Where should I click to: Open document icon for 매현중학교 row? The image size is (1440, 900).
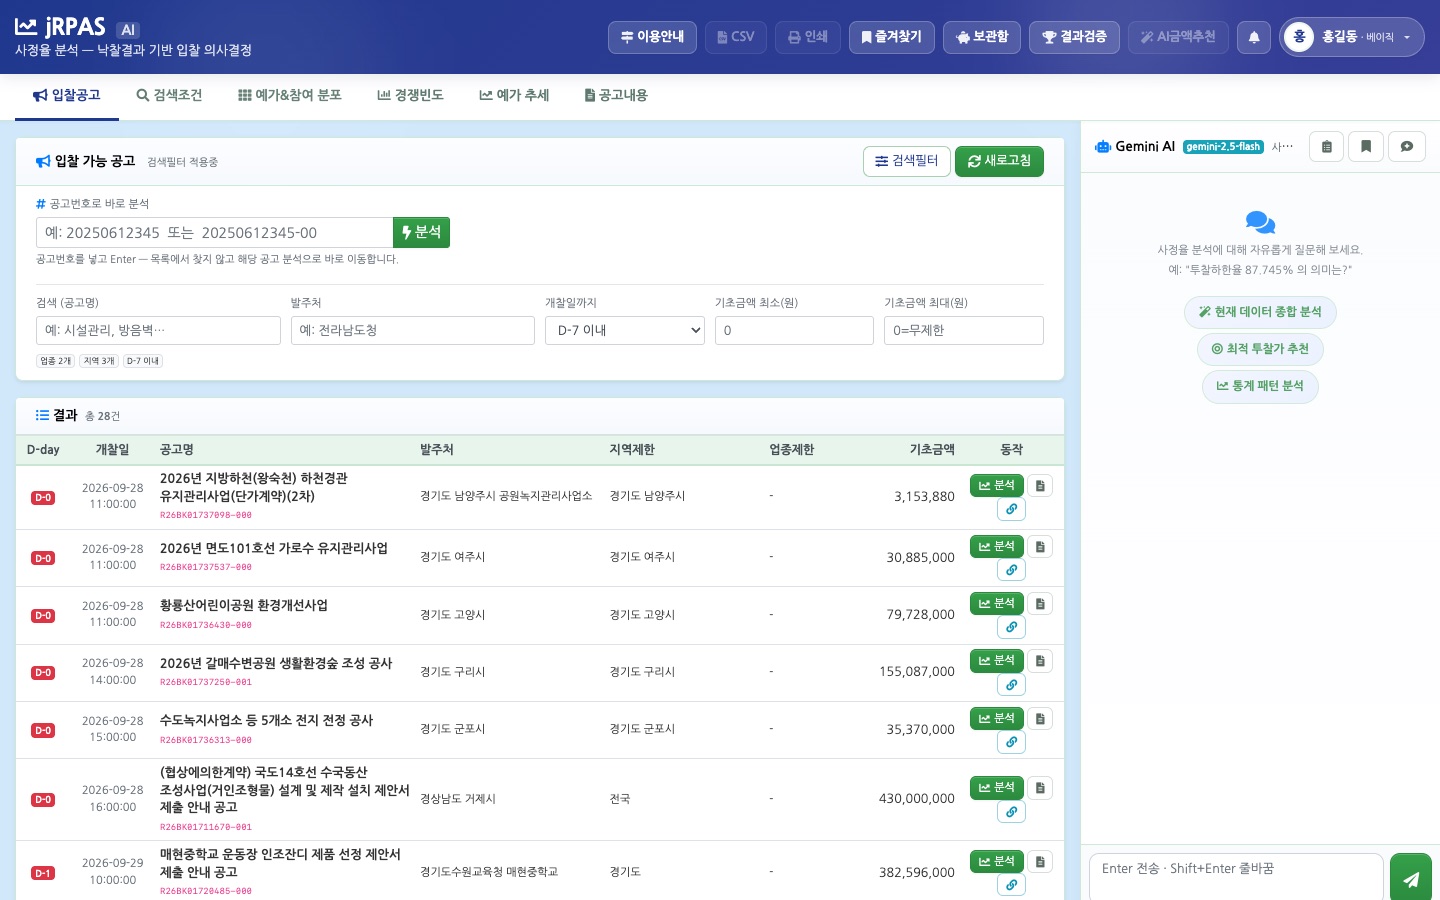[1040, 862]
